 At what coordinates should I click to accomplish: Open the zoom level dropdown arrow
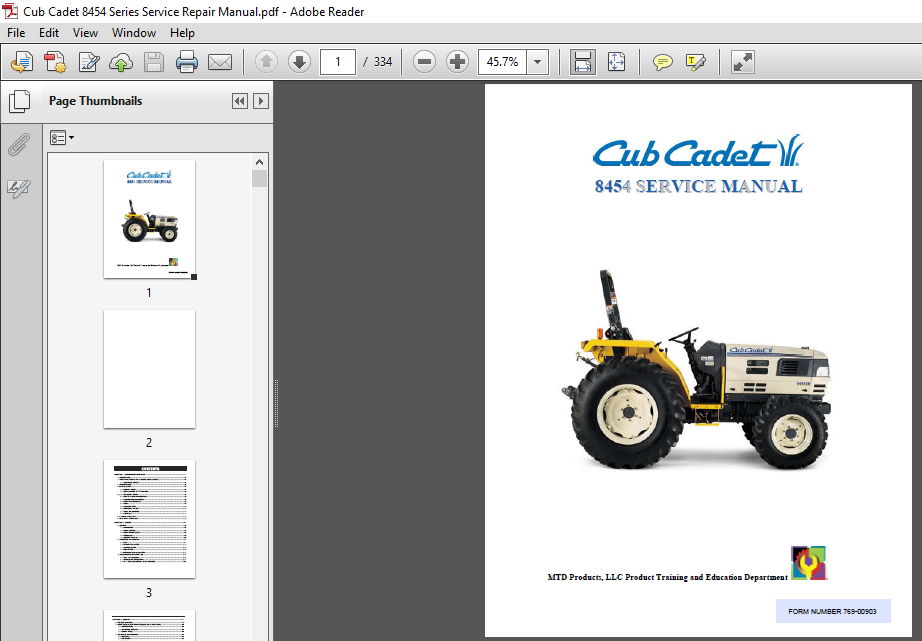coord(537,62)
